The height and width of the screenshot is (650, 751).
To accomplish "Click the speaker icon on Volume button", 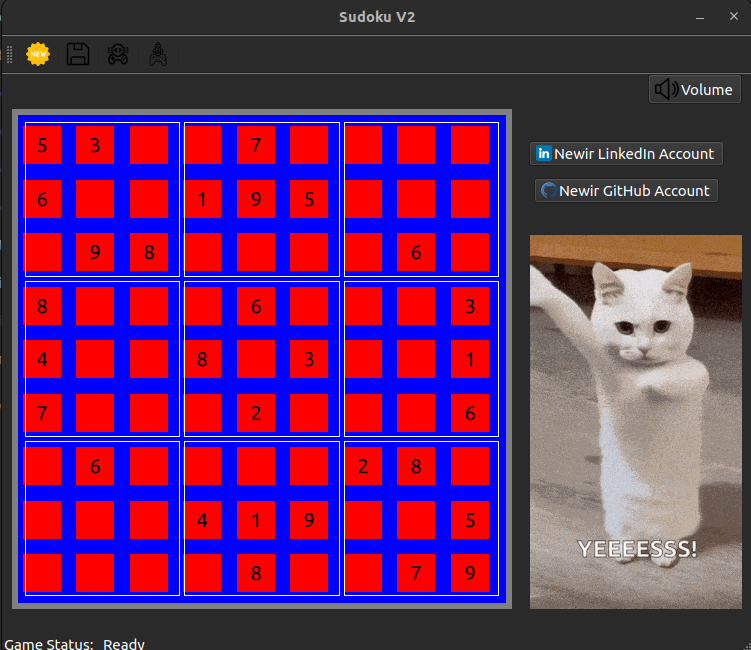I will pos(666,90).
